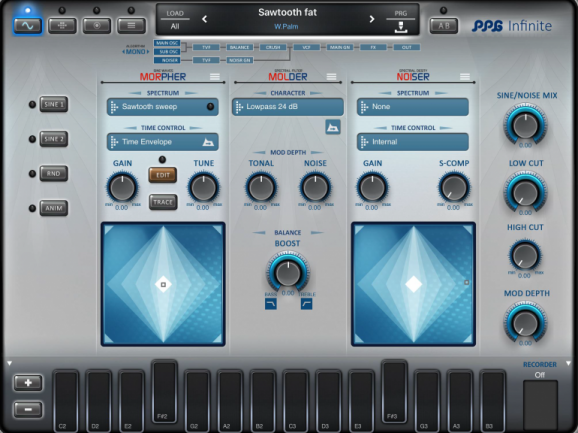
Task: Shift keyboard octave up with plus button
Action: [x=28, y=383]
